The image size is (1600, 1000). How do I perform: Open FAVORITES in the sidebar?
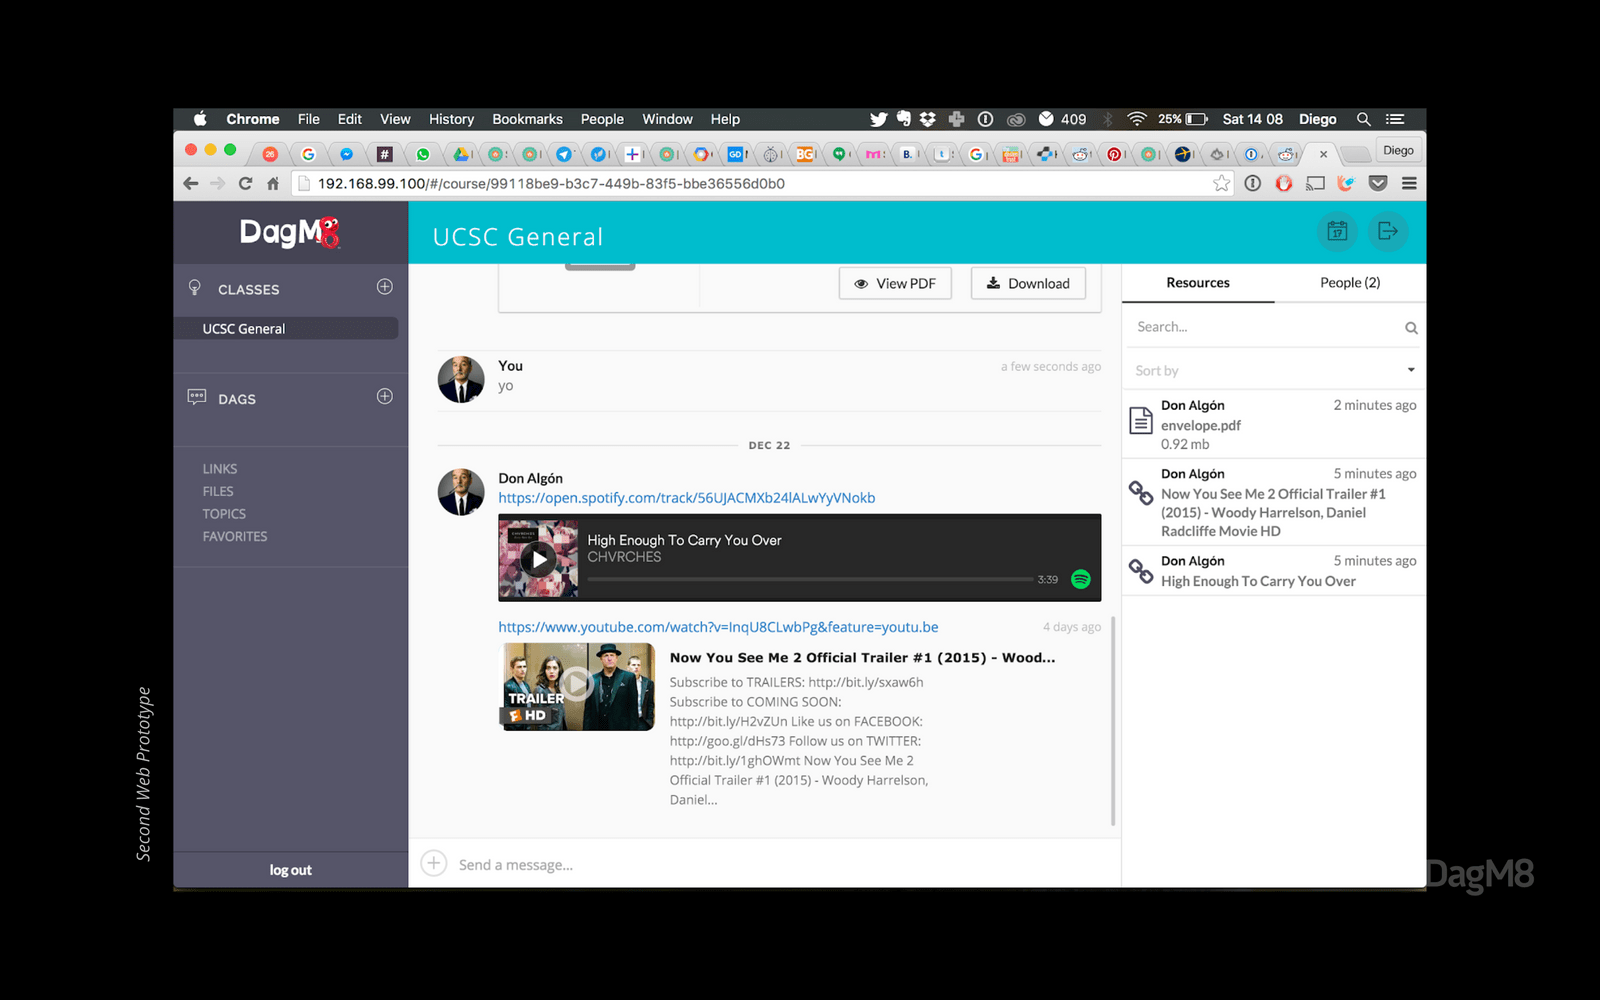235,537
